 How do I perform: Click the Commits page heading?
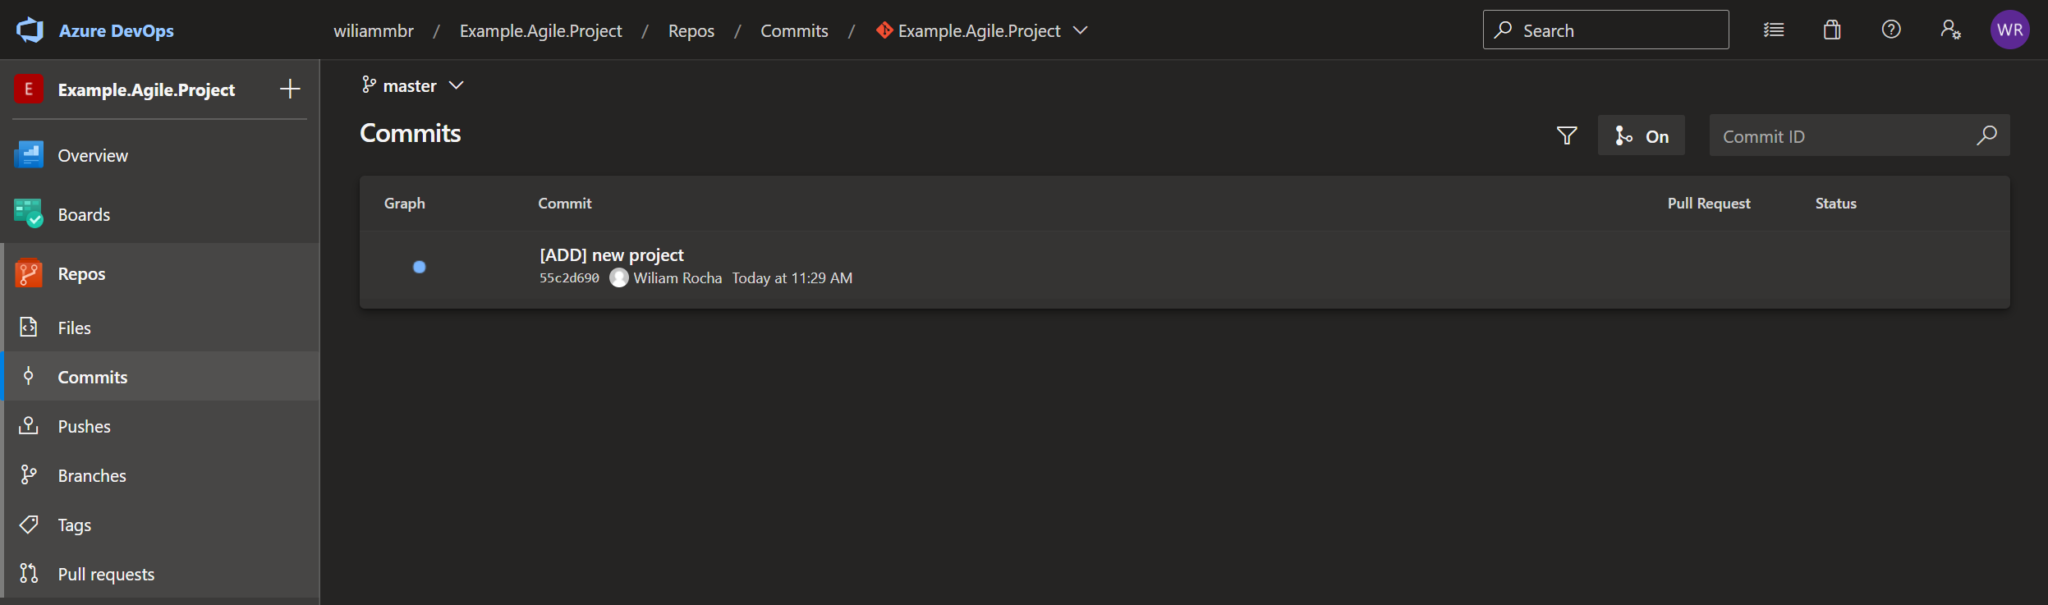pos(410,133)
